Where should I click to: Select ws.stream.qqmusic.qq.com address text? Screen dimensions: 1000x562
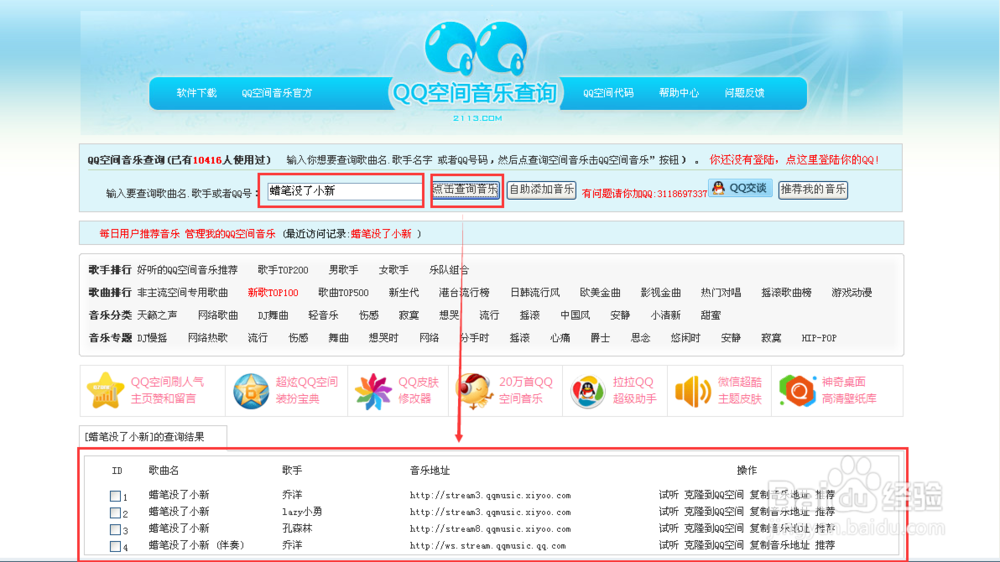click(x=488, y=545)
